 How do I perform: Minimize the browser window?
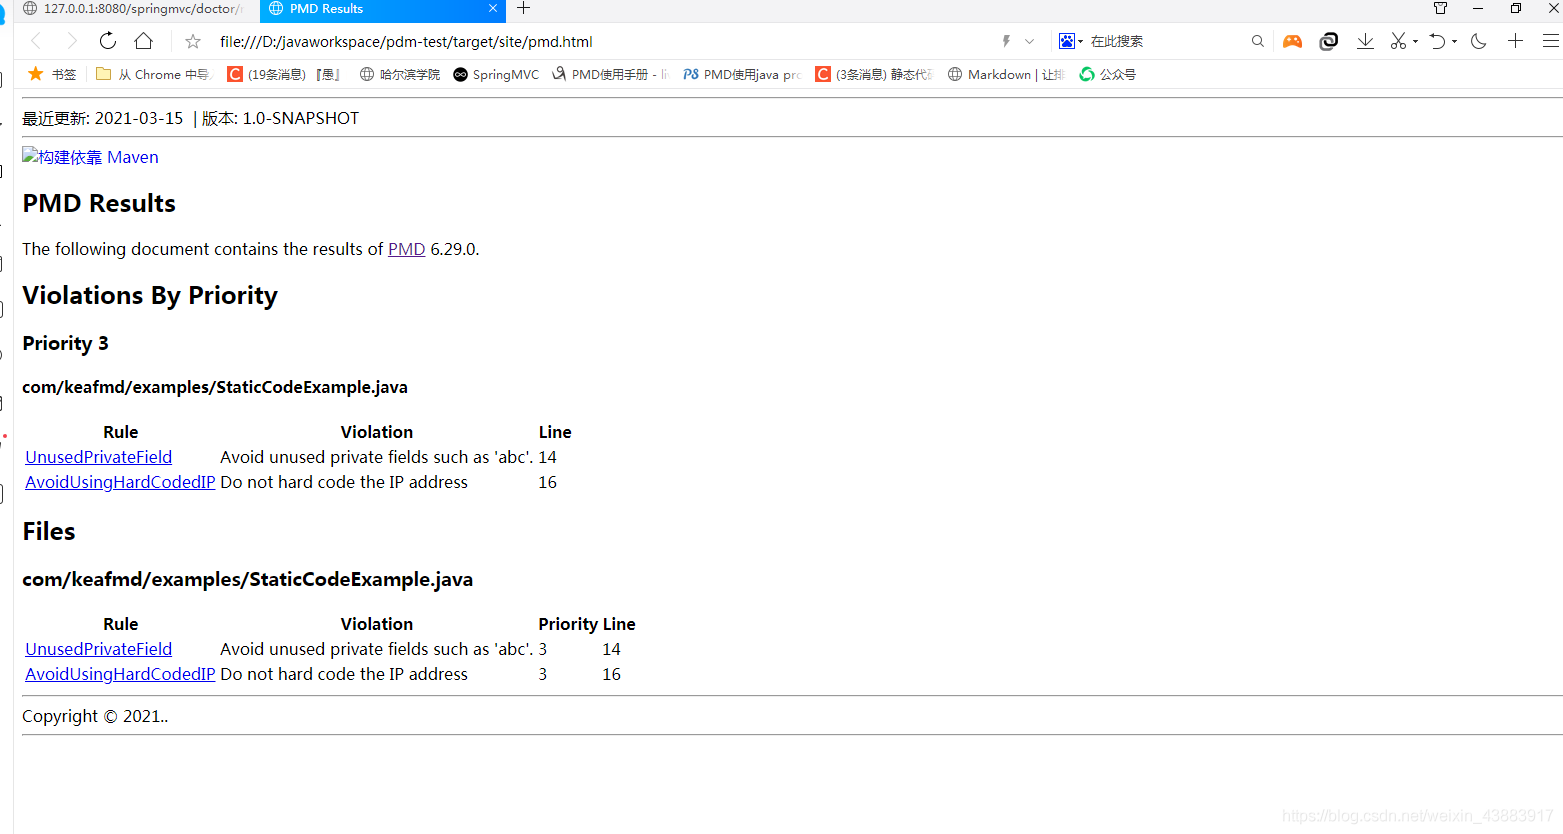click(1478, 8)
